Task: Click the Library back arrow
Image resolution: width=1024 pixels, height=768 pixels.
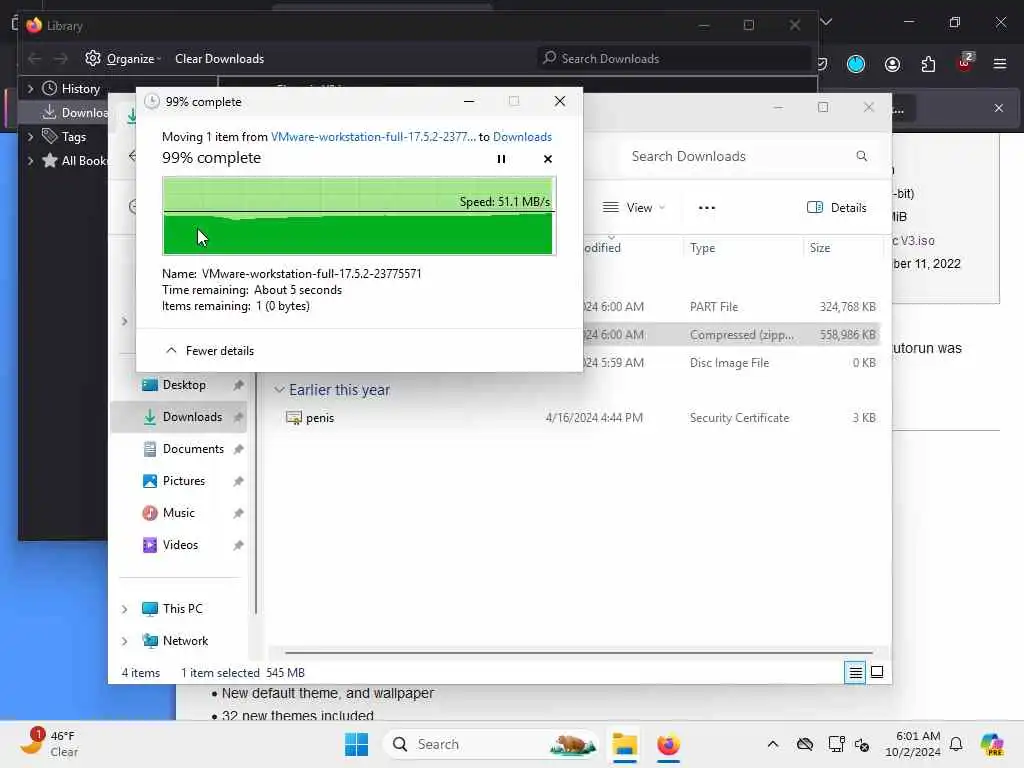Action: (35, 59)
